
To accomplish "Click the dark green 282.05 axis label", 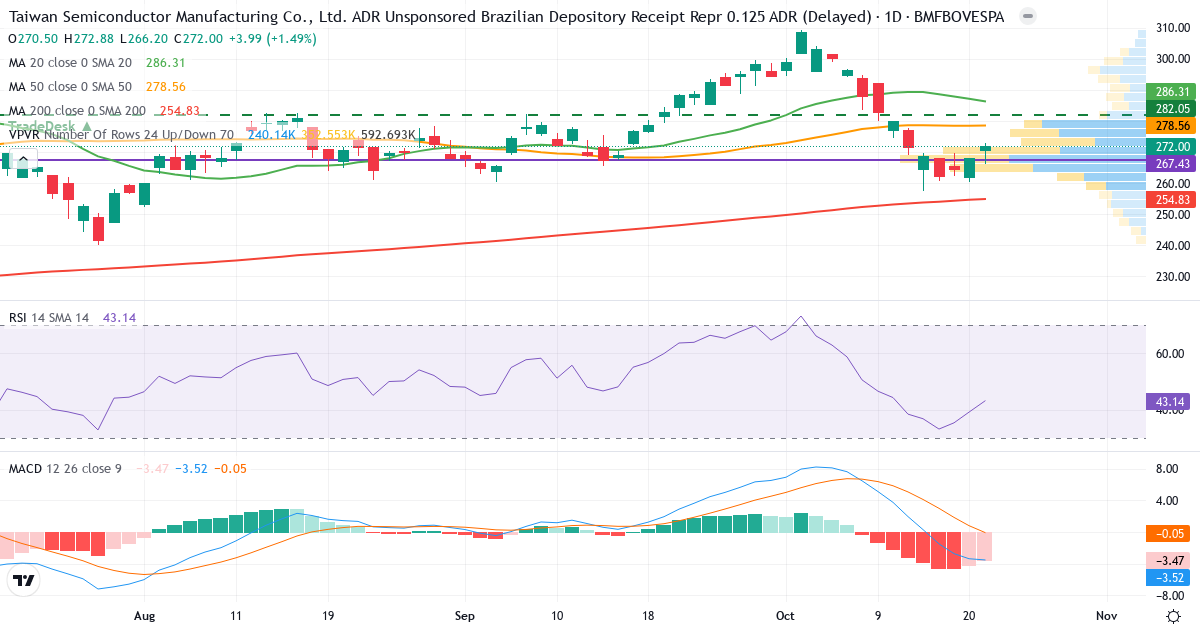I will click(x=1171, y=108).
